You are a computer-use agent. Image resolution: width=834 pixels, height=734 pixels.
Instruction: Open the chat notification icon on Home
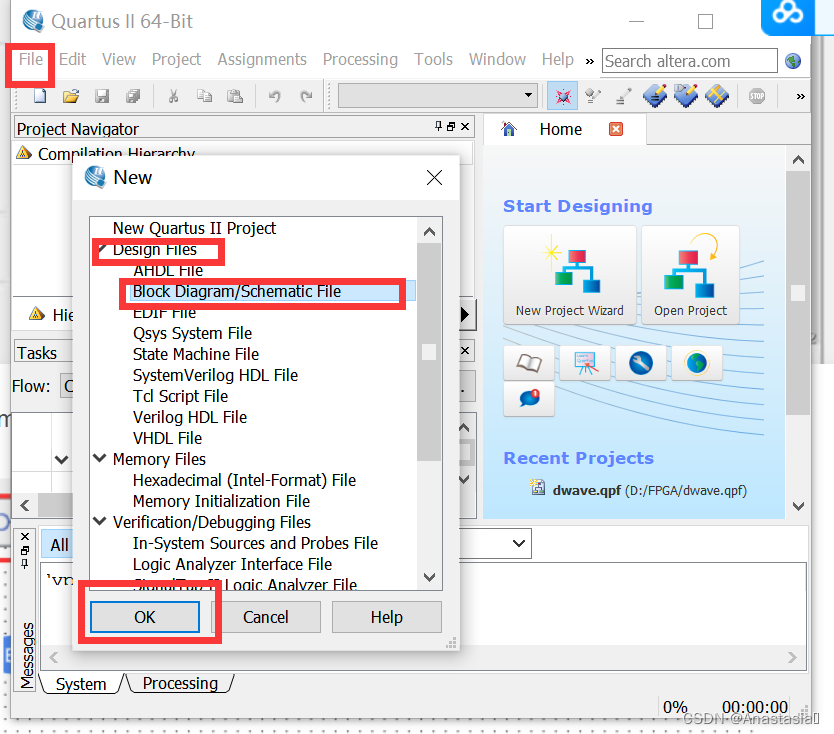tap(529, 398)
